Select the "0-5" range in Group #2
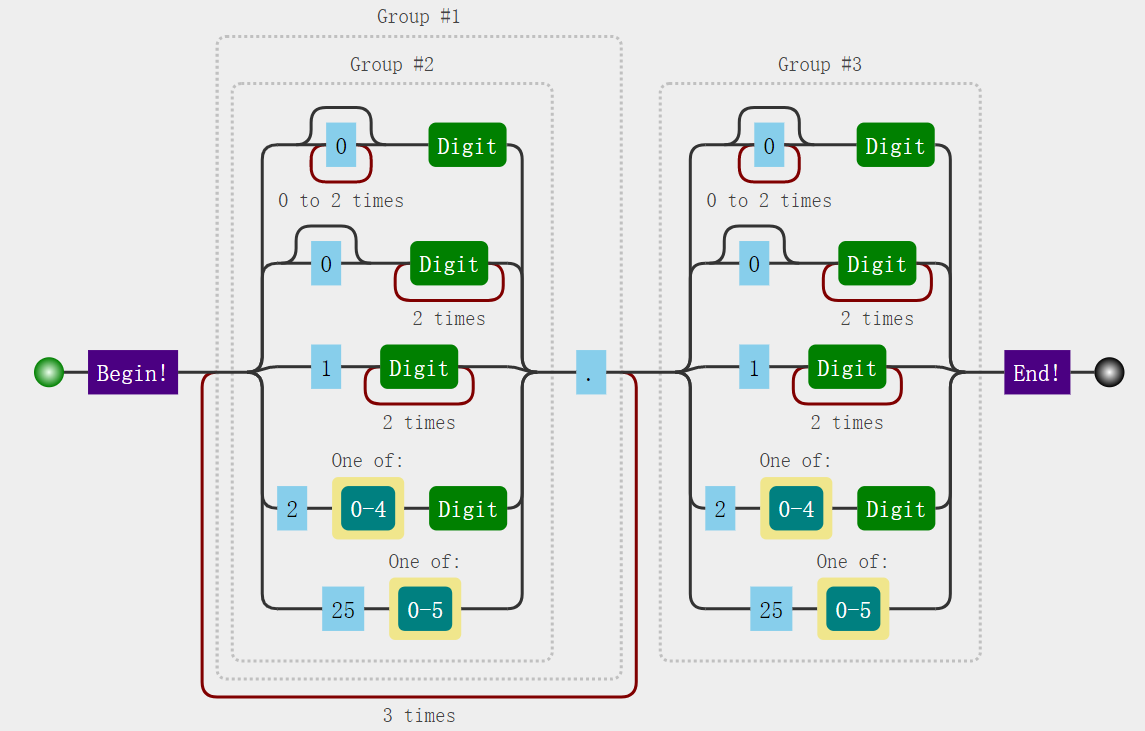 pyautogui.click(x=425, y=609)
